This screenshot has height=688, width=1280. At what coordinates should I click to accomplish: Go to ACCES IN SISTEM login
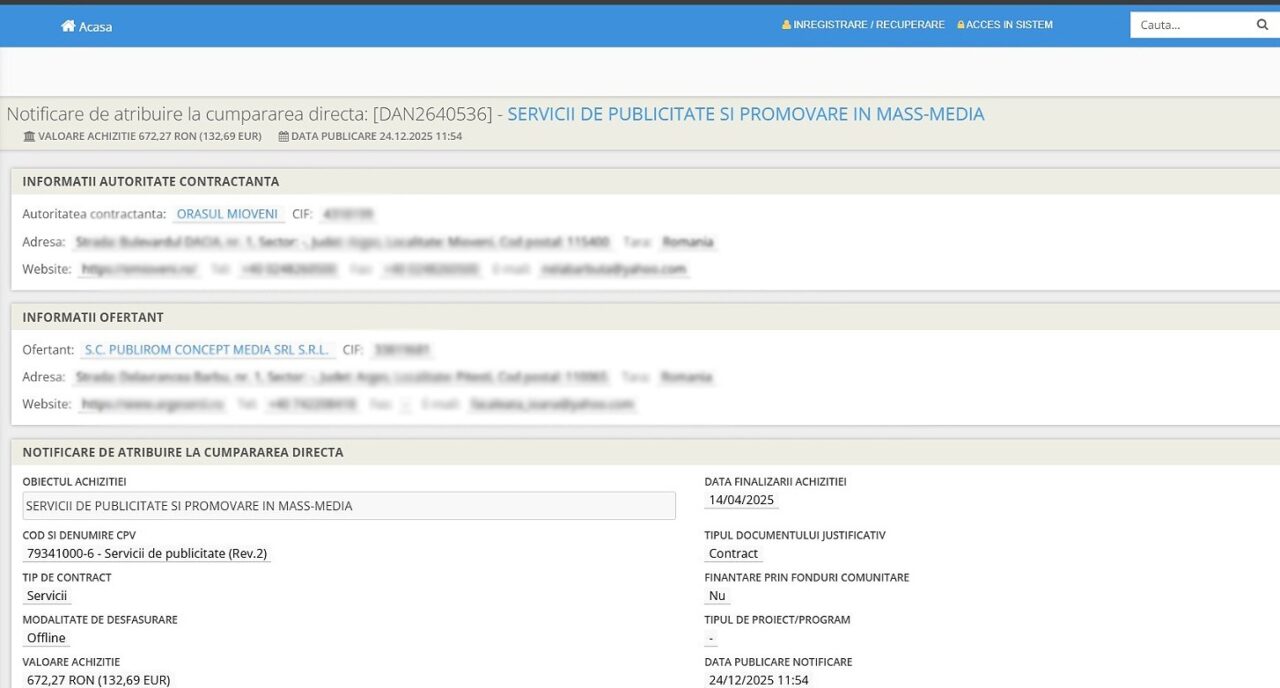coord(1009,25)
